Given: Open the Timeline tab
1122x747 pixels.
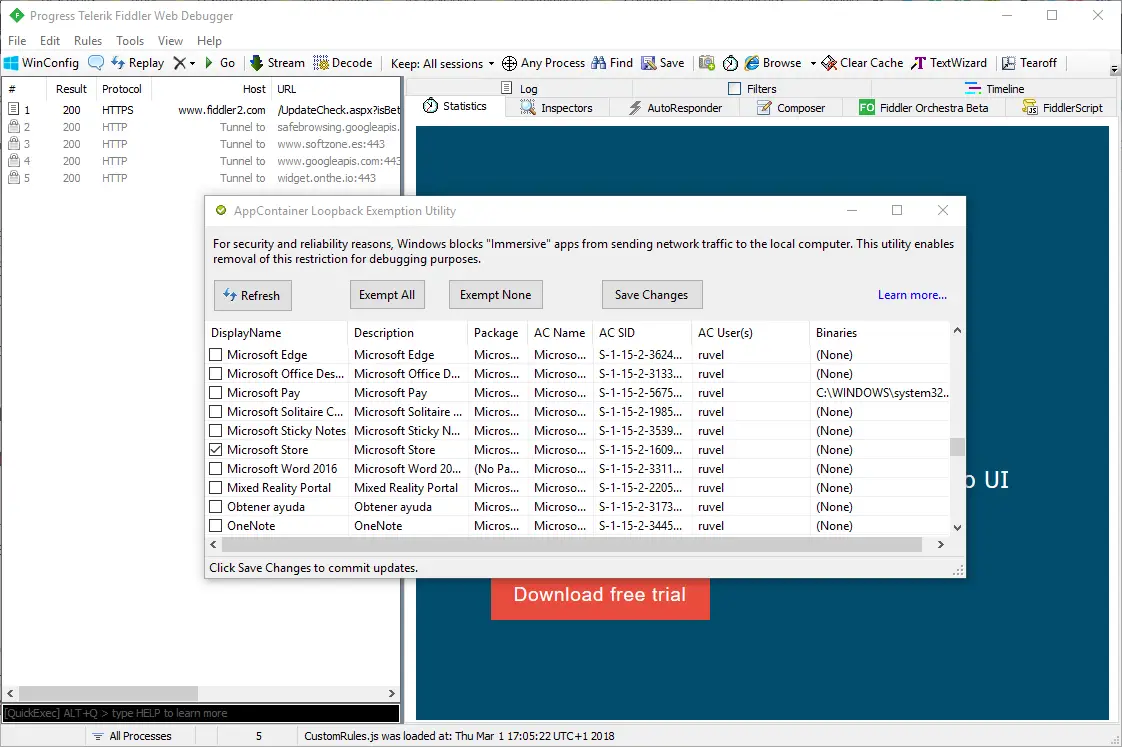Looking at the screenshot, I should (x=995, y=88).
